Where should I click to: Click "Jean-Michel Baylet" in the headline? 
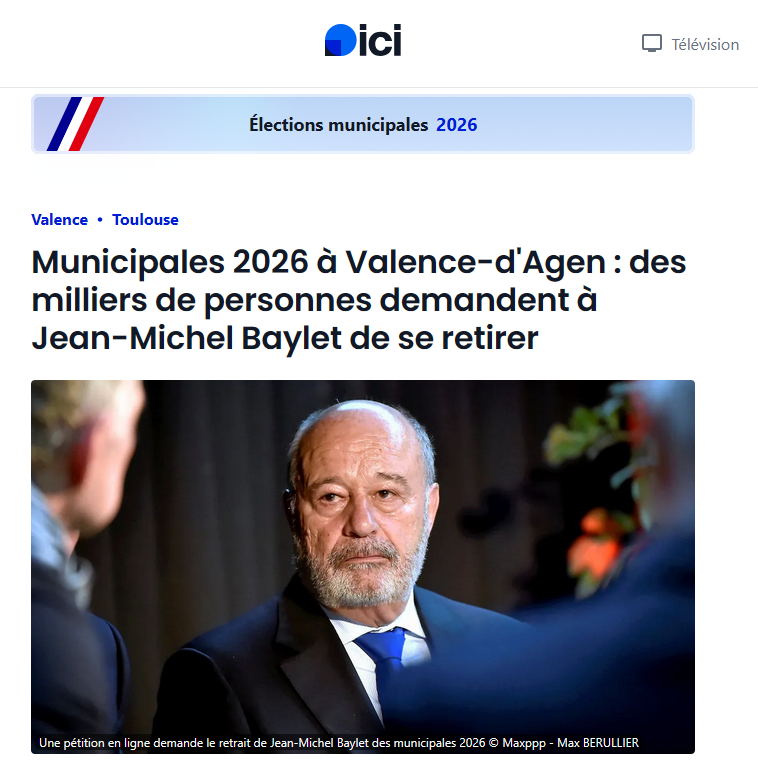pyautogui.click(x=167, y=338)
